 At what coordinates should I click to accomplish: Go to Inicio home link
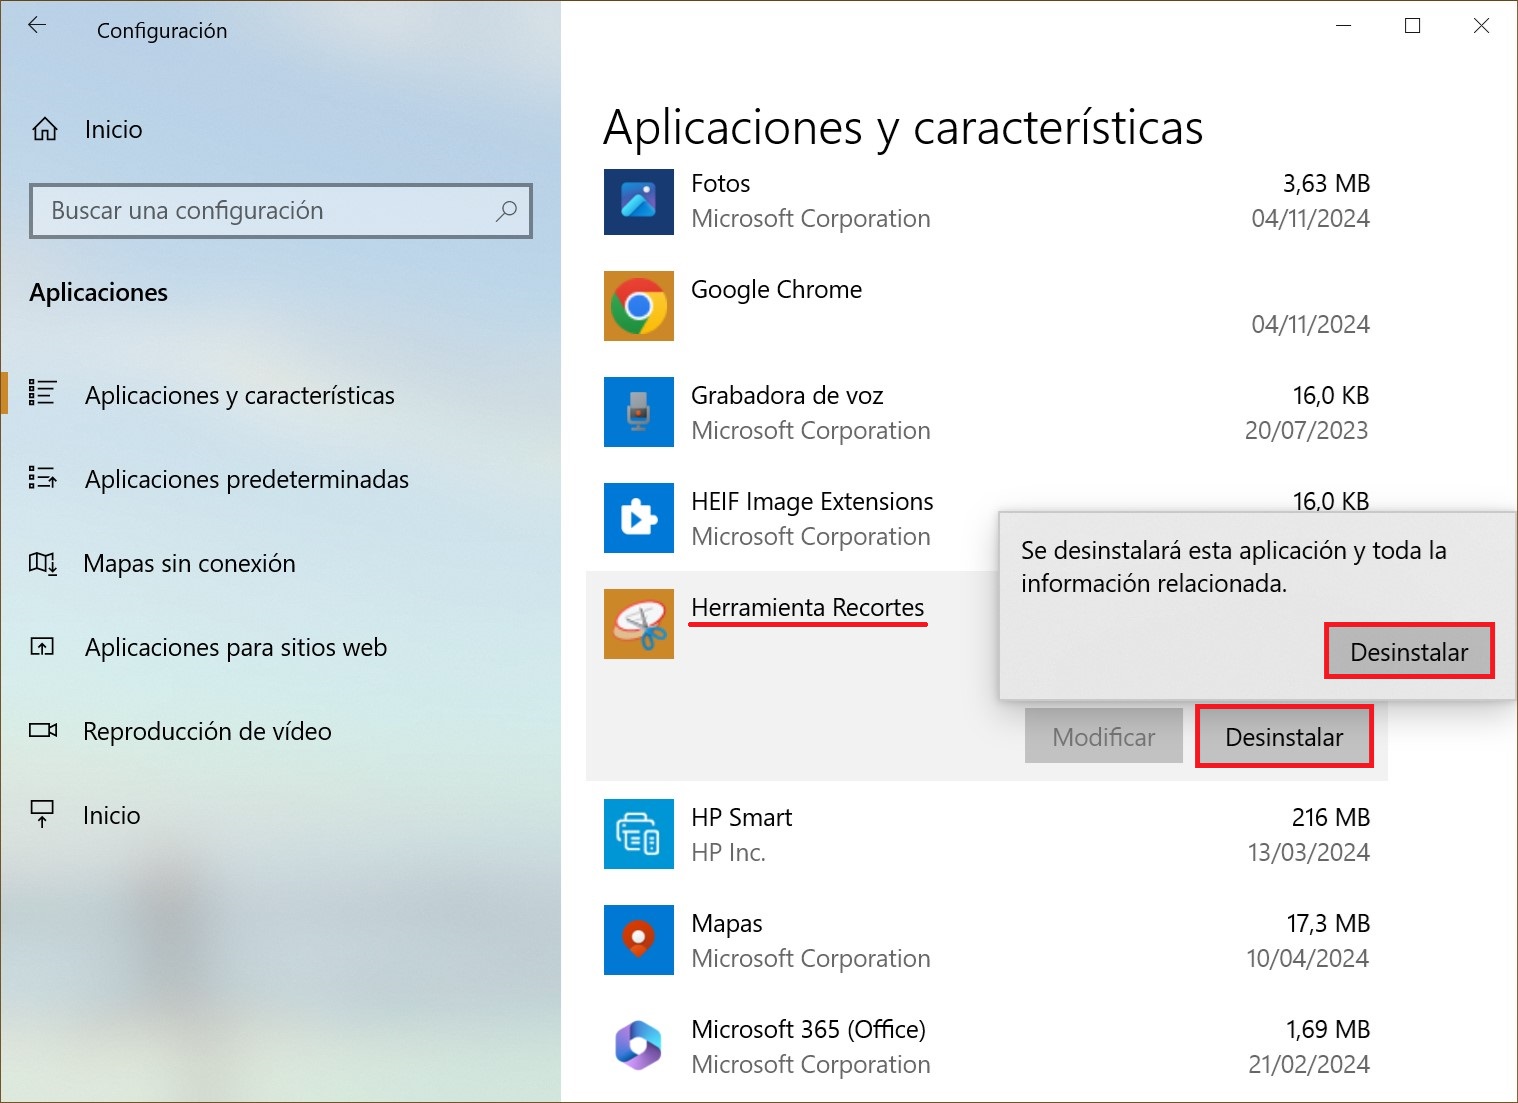click(x=113, y=129)
